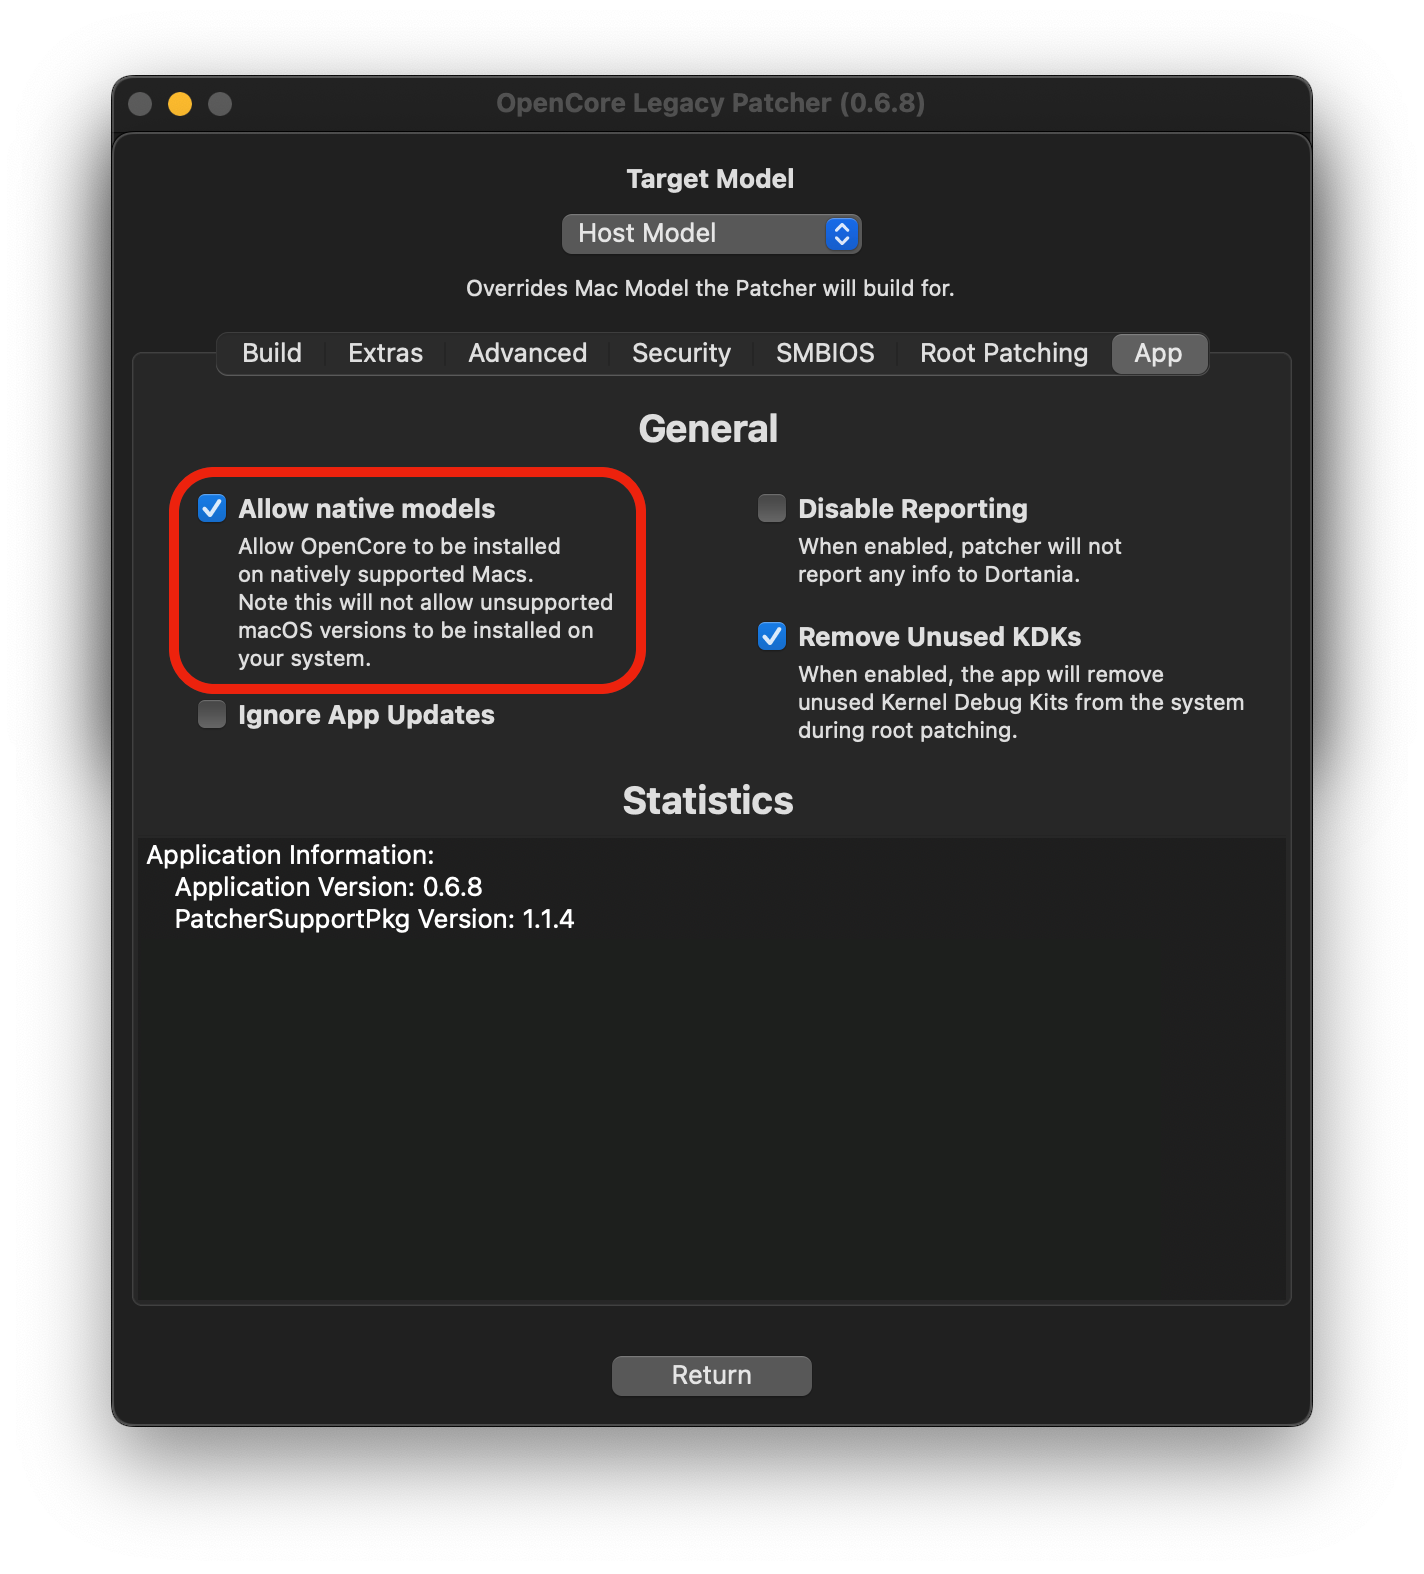Click the Application Version line in Statistics
The image size is (1424, 1574).
click(x=328, y=888)
